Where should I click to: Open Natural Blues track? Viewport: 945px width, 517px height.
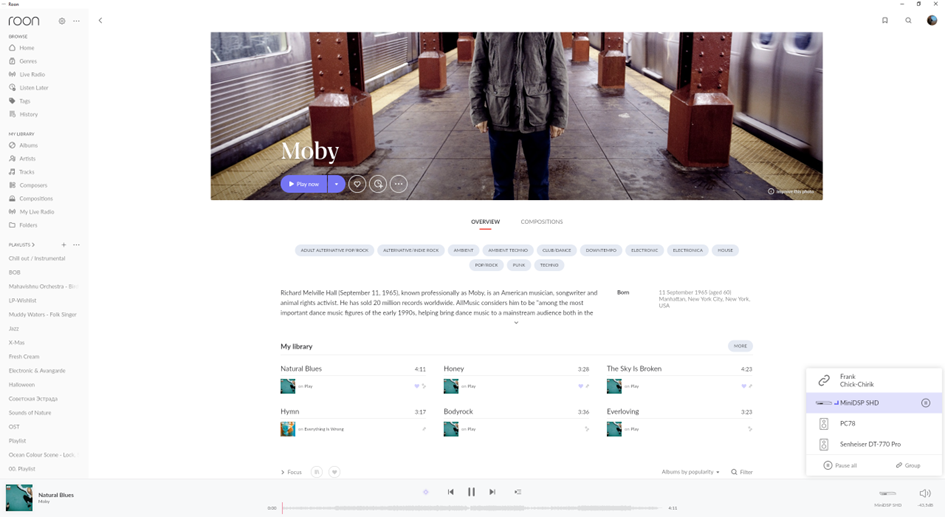click(x=301, y=369)
